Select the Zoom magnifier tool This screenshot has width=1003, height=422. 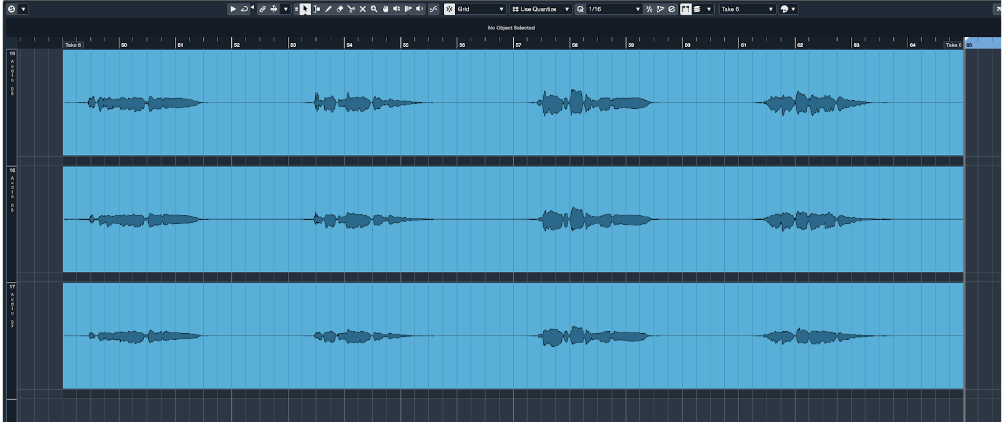373,9
